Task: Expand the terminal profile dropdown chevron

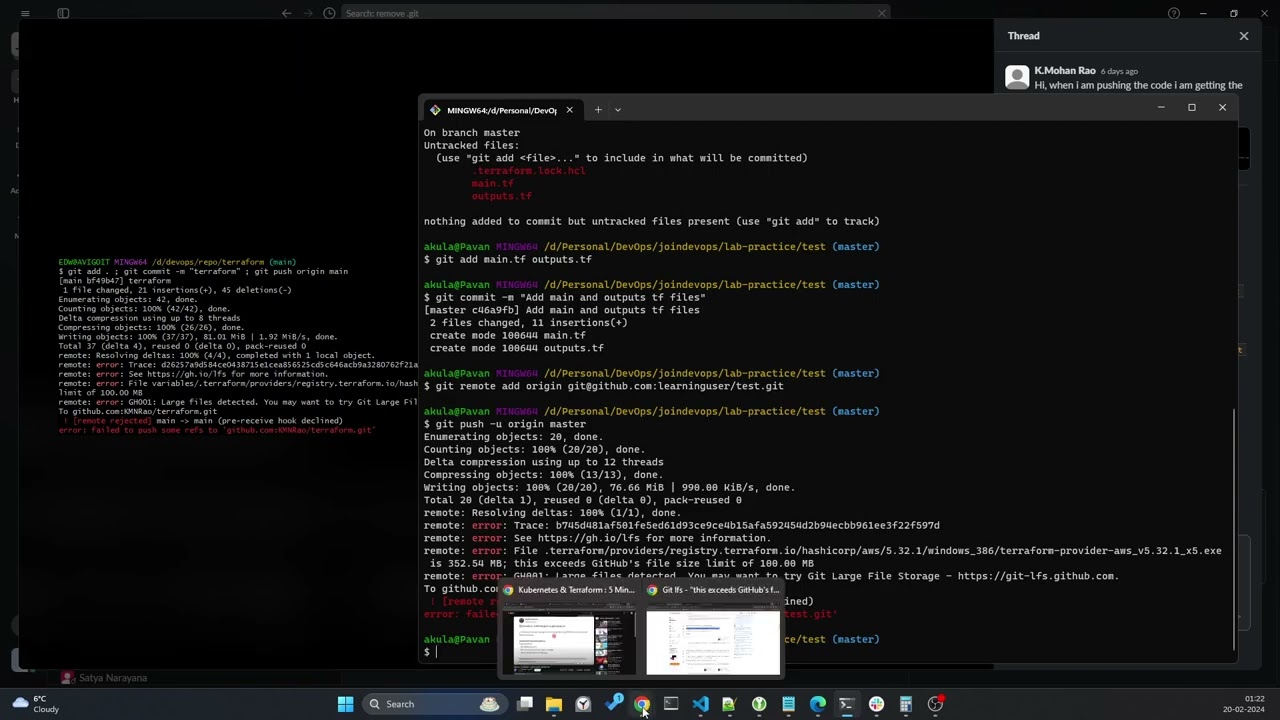Action: 618,110
